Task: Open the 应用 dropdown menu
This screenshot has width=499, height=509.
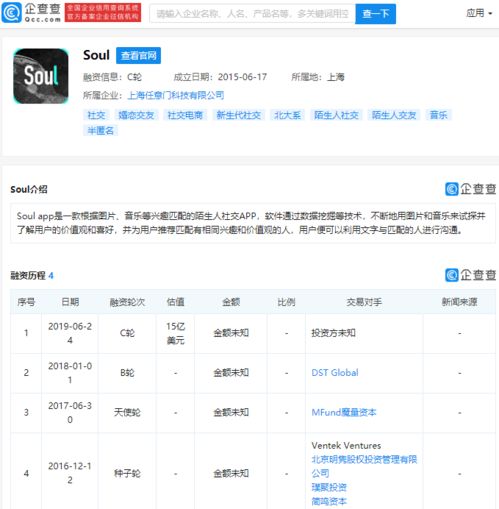Action: 479,13
